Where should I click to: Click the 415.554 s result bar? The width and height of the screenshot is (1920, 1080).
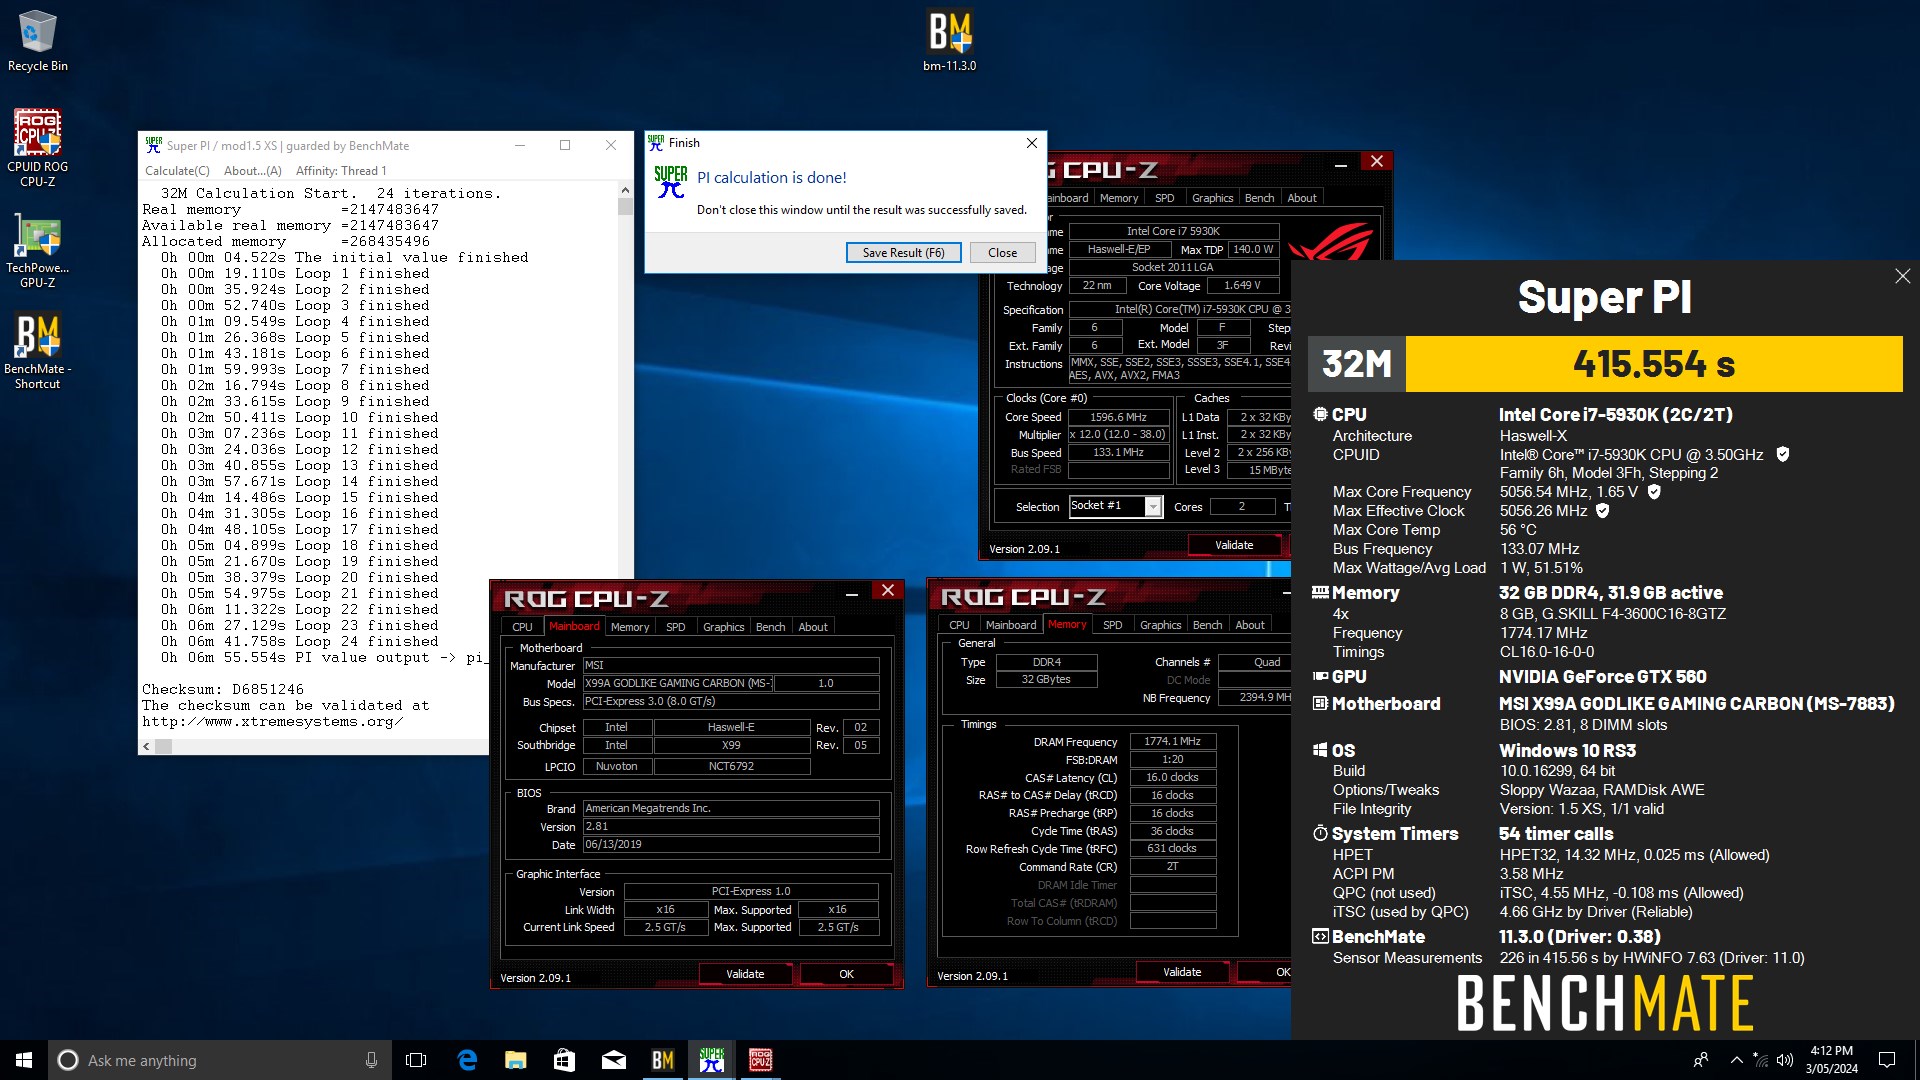pos(1654,364)
